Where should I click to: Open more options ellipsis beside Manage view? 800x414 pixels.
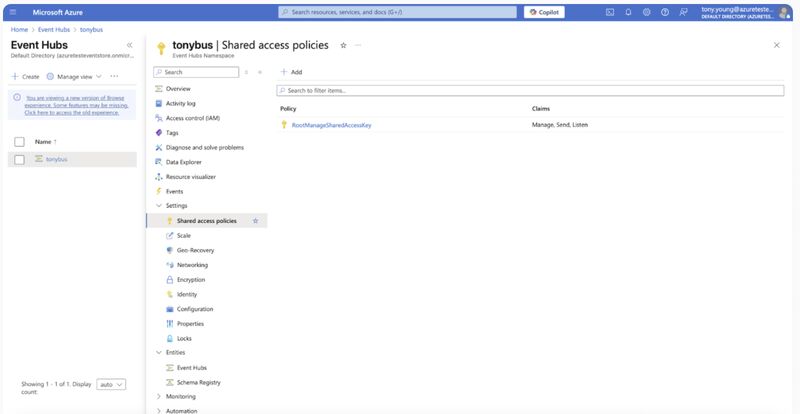(x=114, y=77)
